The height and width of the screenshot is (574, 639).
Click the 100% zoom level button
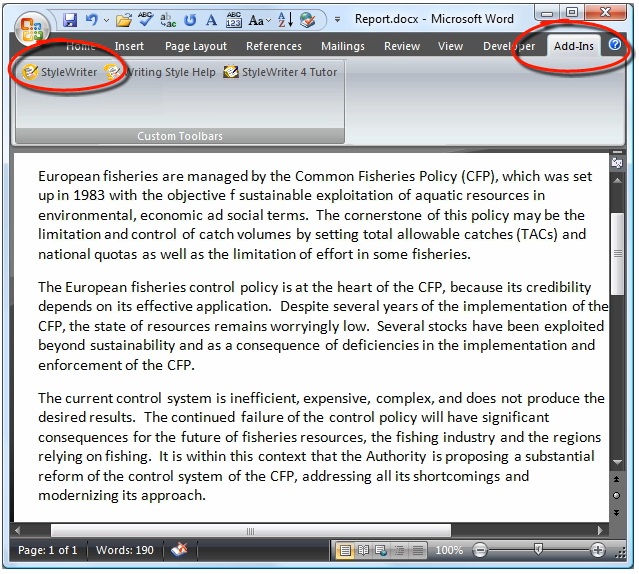coord(449,550)
